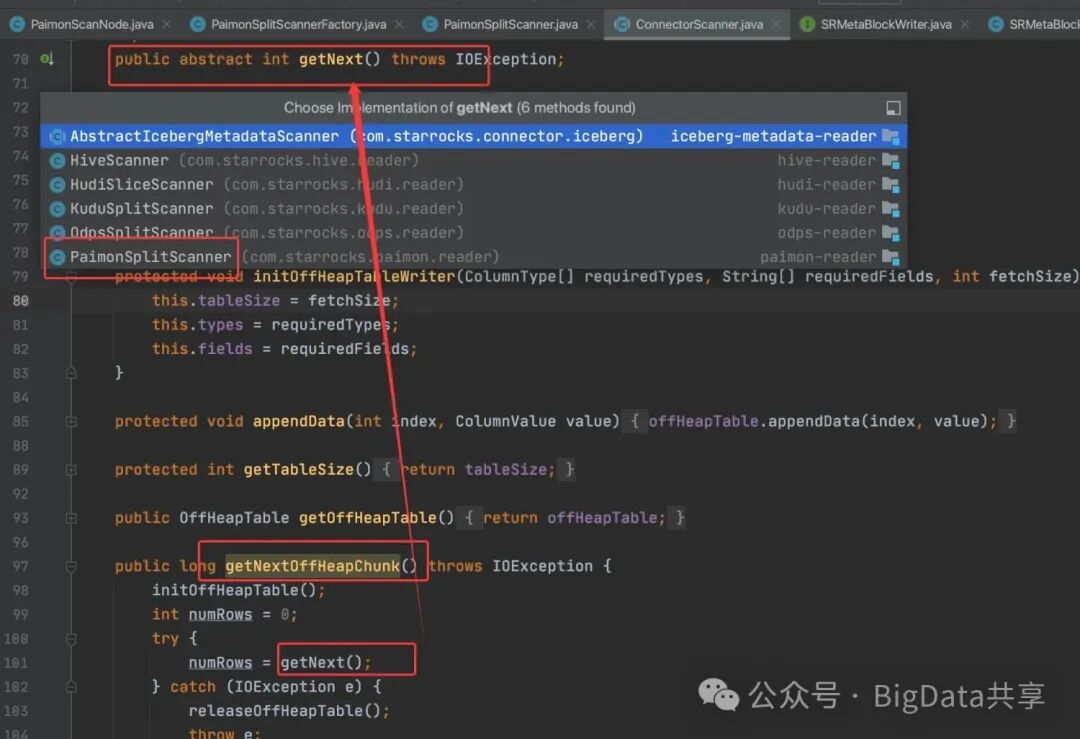Click the class icon beside PaimonSplitScanner
This screenshot has height=739, width=1080.
coord(58,257)
